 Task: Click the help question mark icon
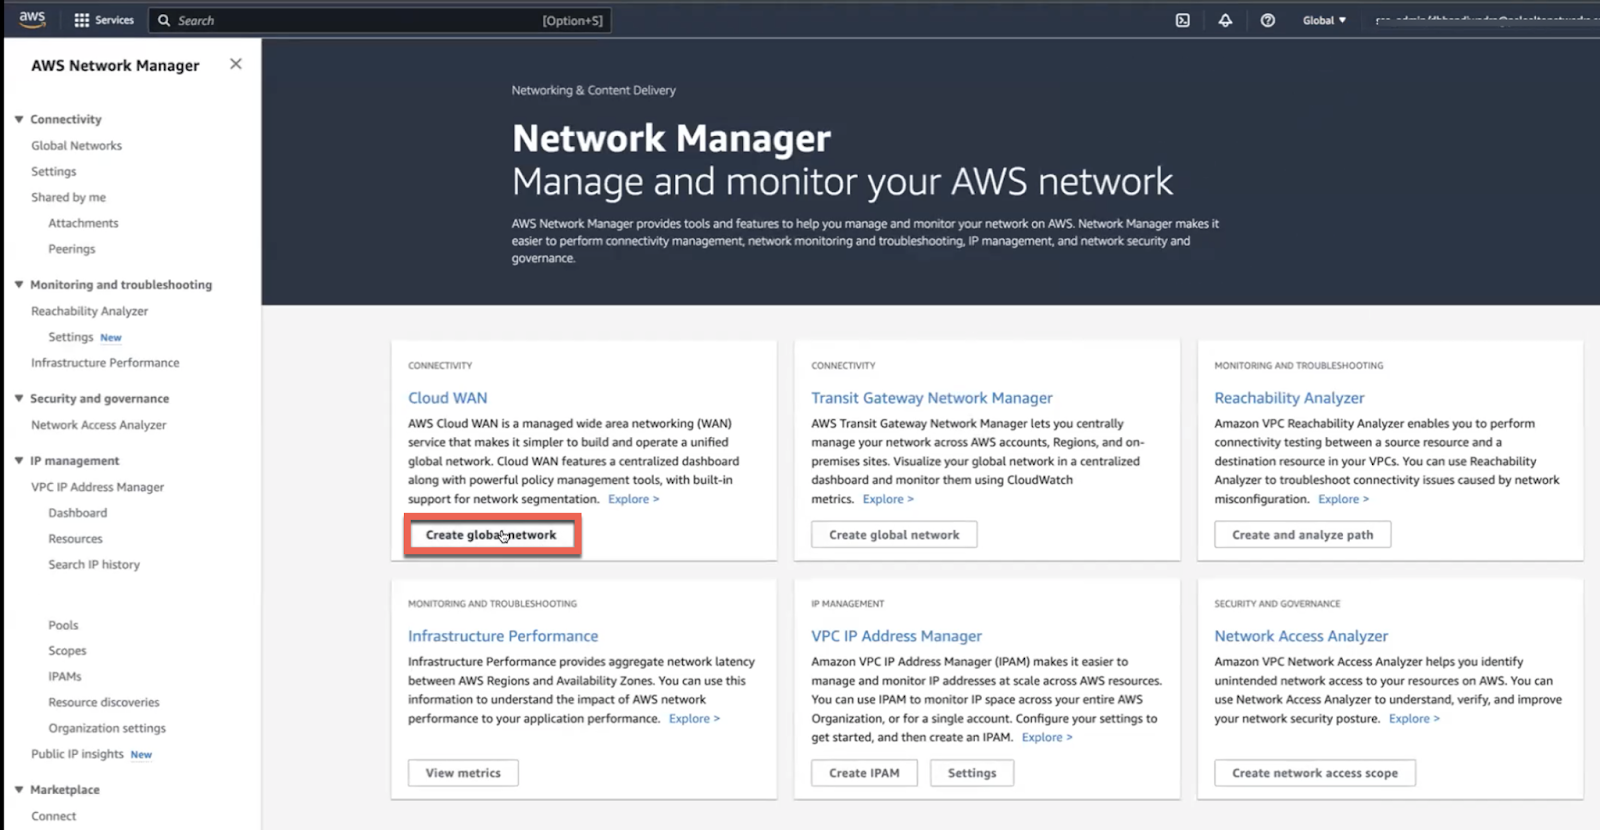[x=1267, y=20]
